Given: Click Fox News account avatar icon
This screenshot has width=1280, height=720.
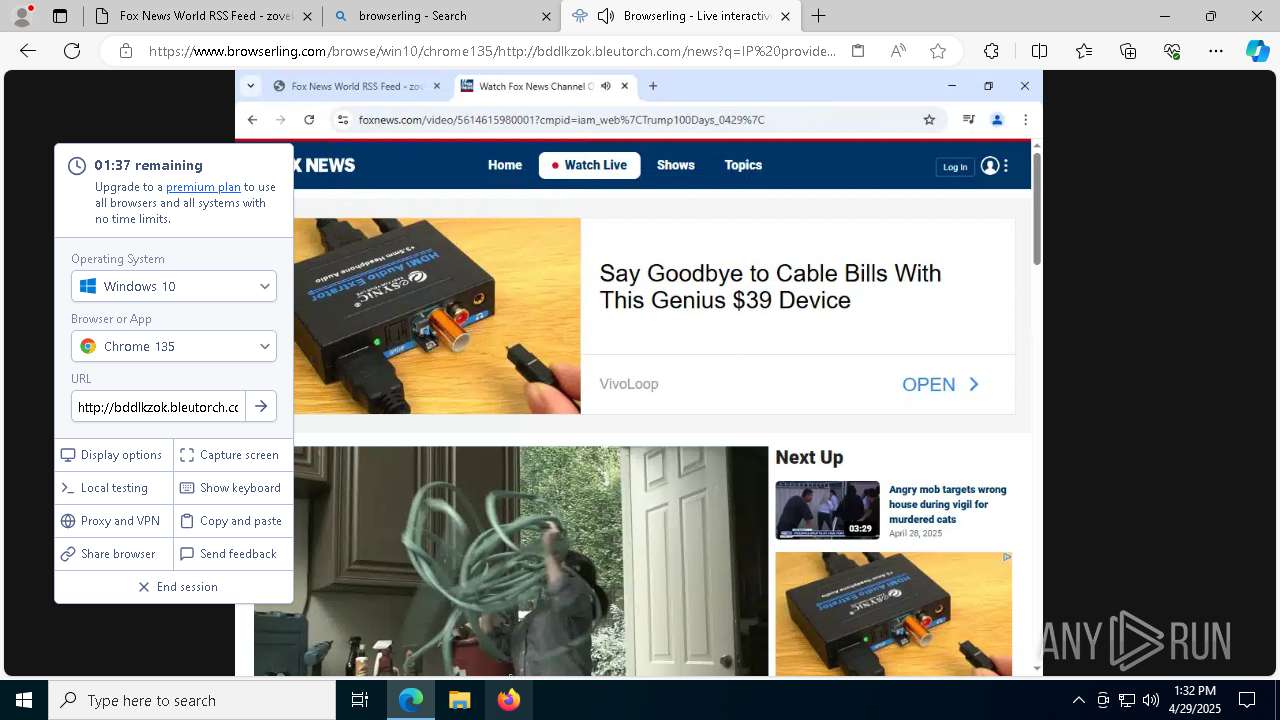Looking at the screenshot, I should click(x=990, y=166).
